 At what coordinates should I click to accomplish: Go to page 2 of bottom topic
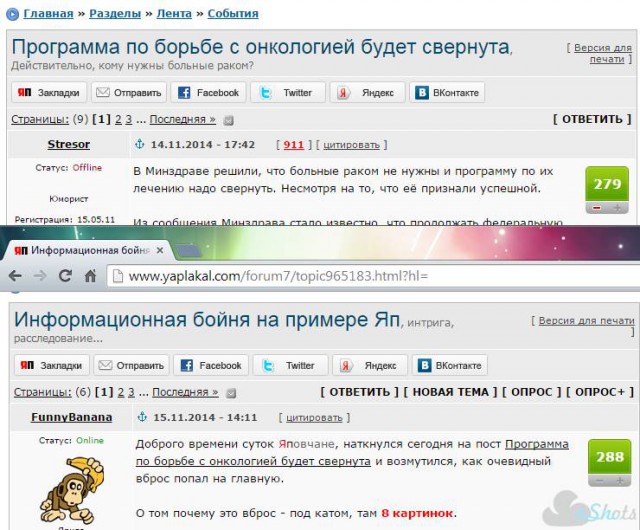click(121, 392)
